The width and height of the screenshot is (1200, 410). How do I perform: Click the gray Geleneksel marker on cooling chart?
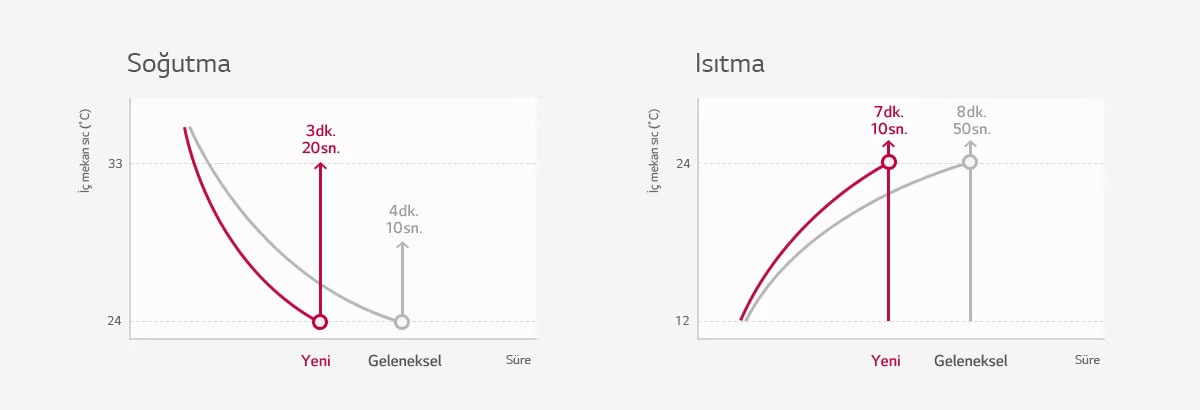[x=402, y=322]
